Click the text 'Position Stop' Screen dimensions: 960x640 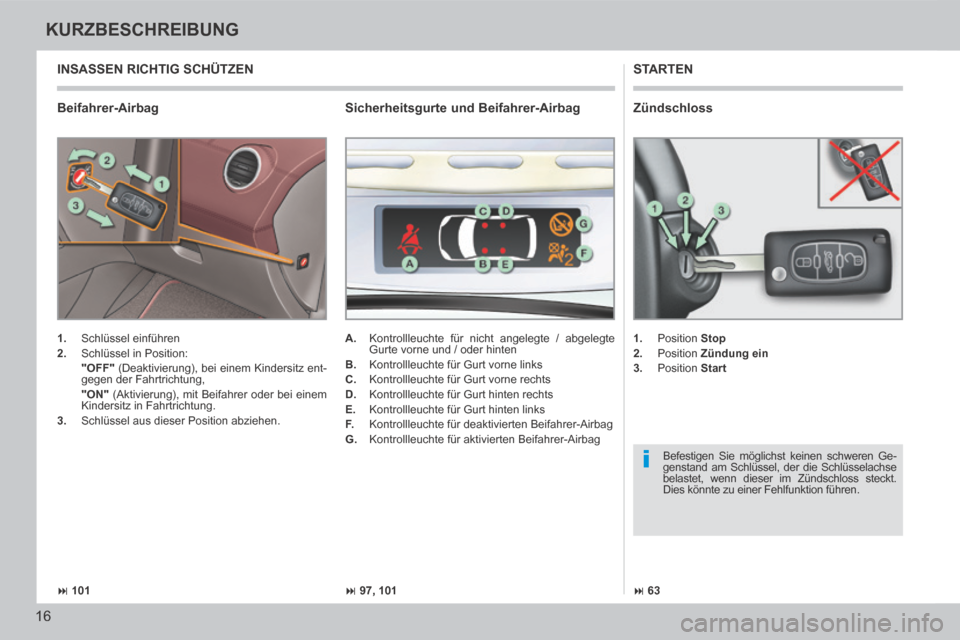click(691, 338)
